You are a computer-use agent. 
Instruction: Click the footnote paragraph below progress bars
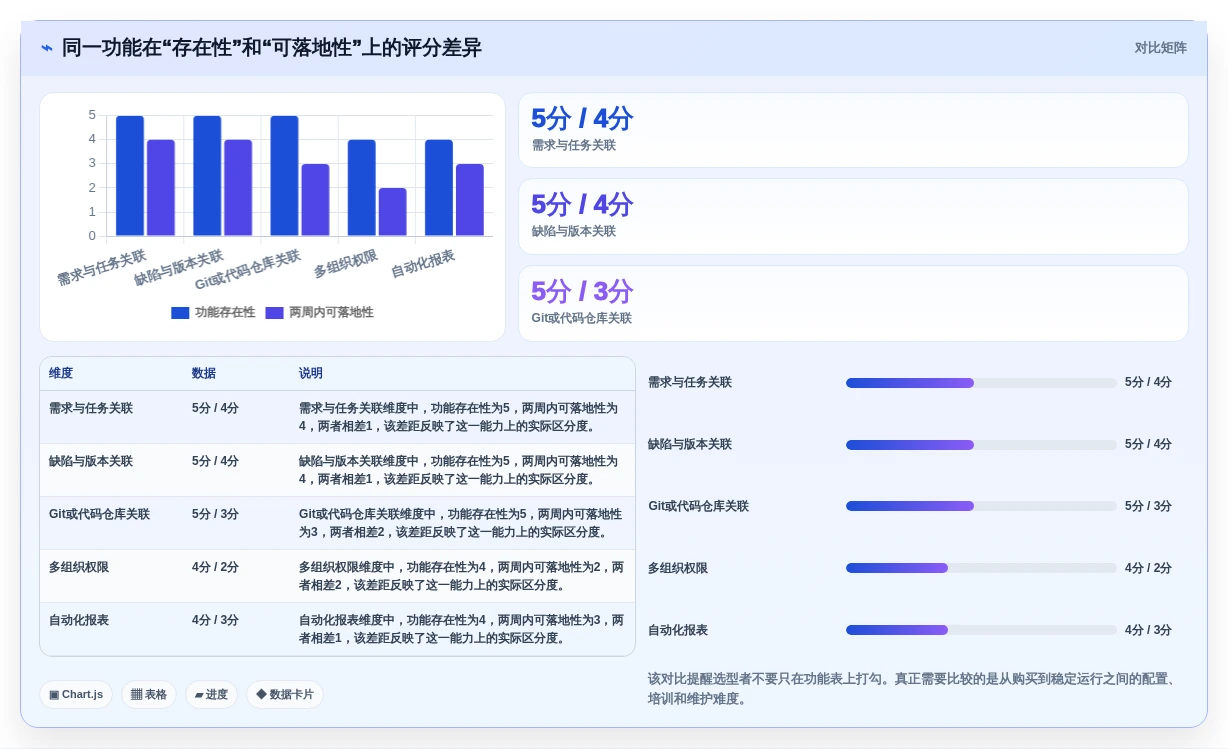click(x=912, y=689)
